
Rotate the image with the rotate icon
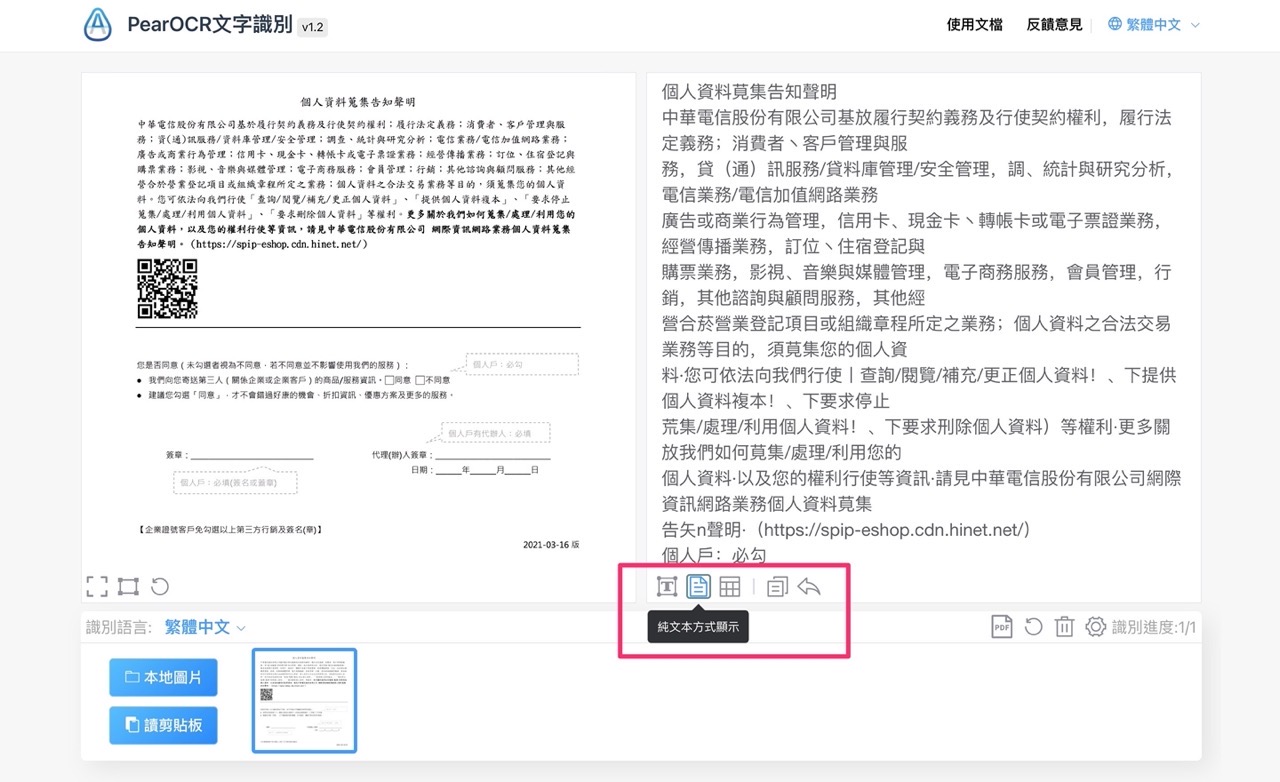point(159,587)
